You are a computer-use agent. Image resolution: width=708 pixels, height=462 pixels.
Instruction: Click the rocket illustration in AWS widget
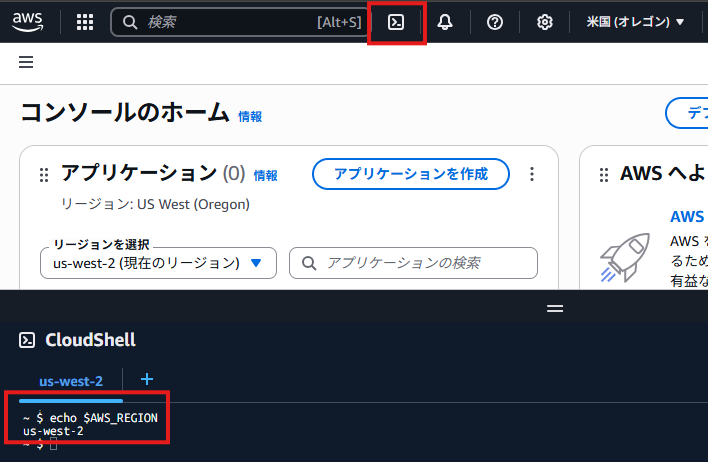tap(625, 257)
